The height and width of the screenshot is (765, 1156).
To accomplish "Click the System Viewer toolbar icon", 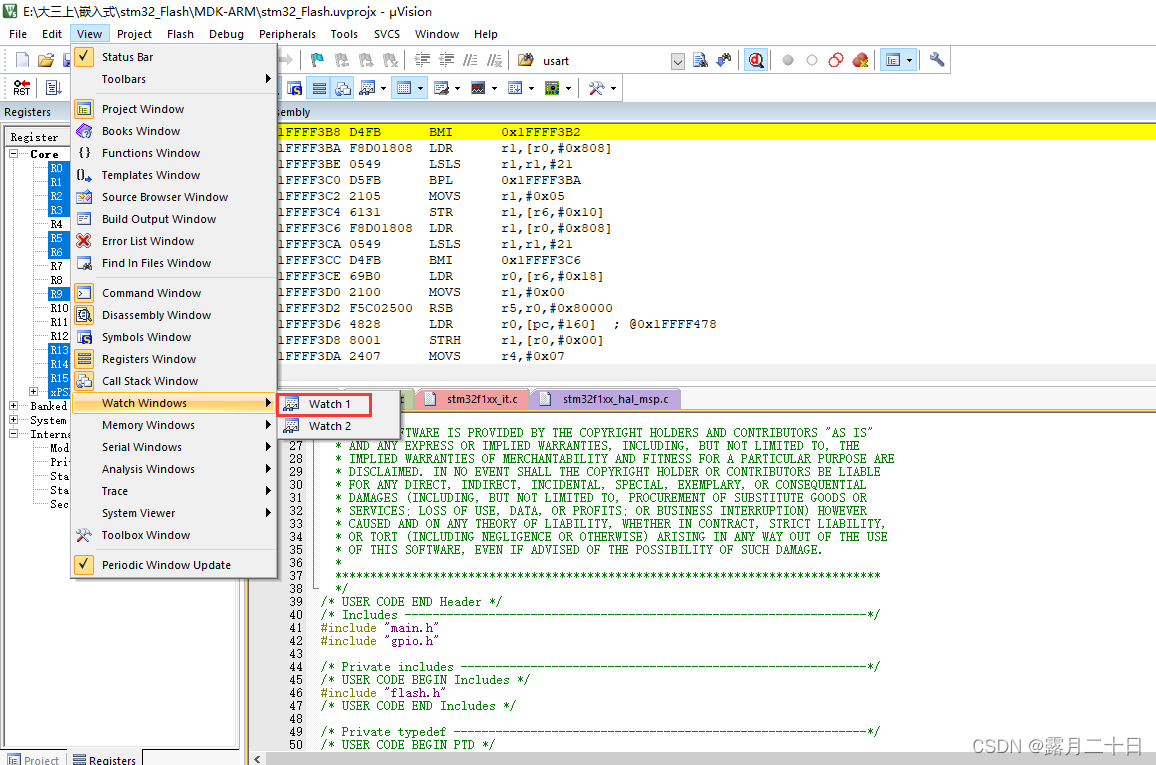I will (552, 88).
